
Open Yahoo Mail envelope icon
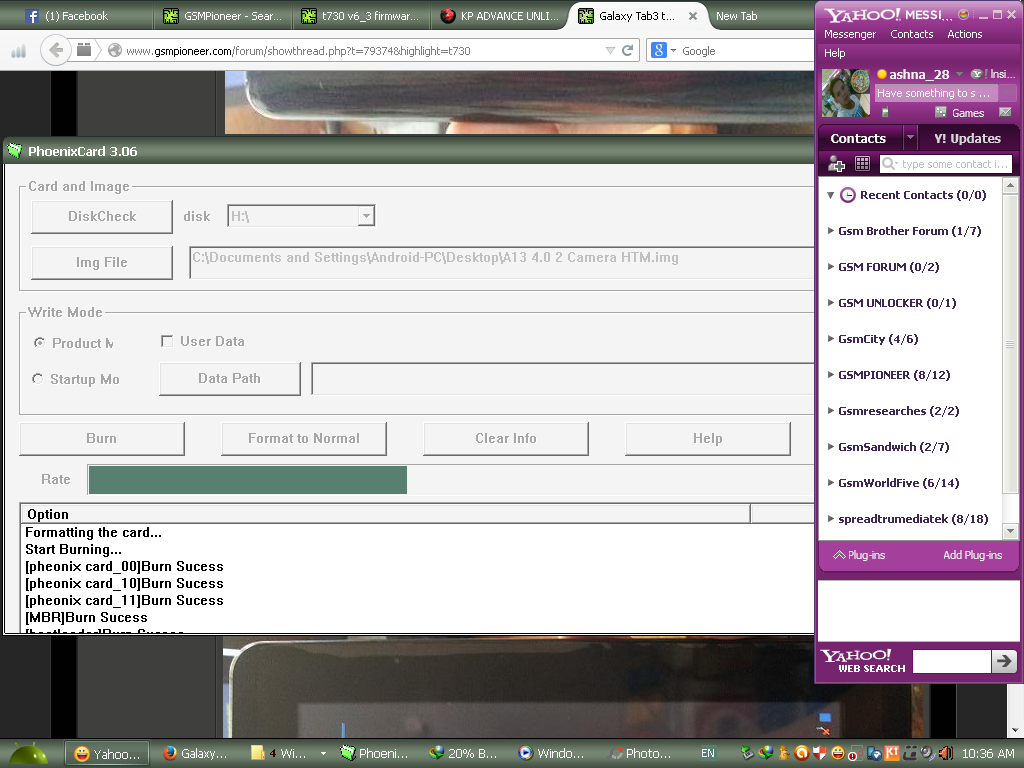pos(1004,112)
